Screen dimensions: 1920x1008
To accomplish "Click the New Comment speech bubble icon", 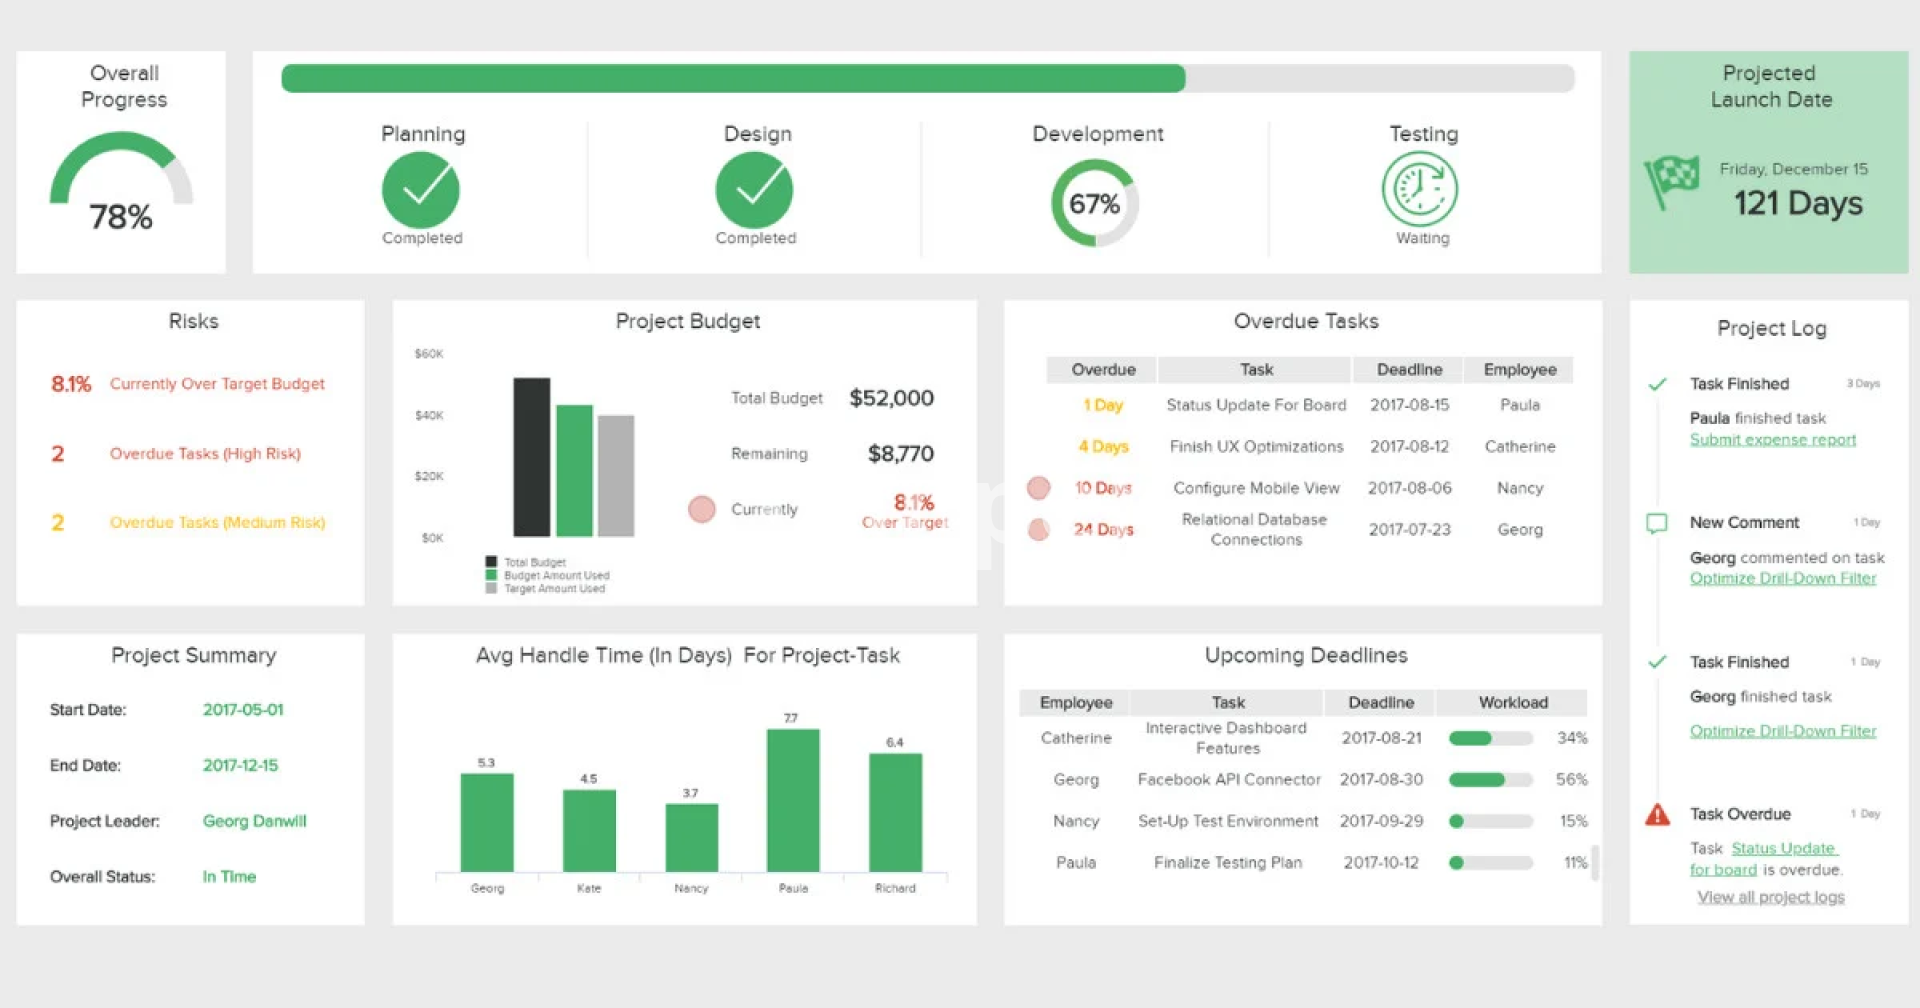I will pyautogui.click(x=1657, y=523).
